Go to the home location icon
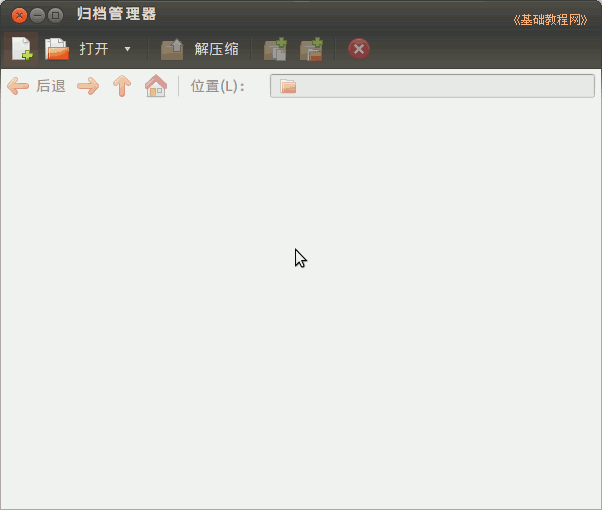Viewport: 602px width, 510px height. (x=156, y=86)
